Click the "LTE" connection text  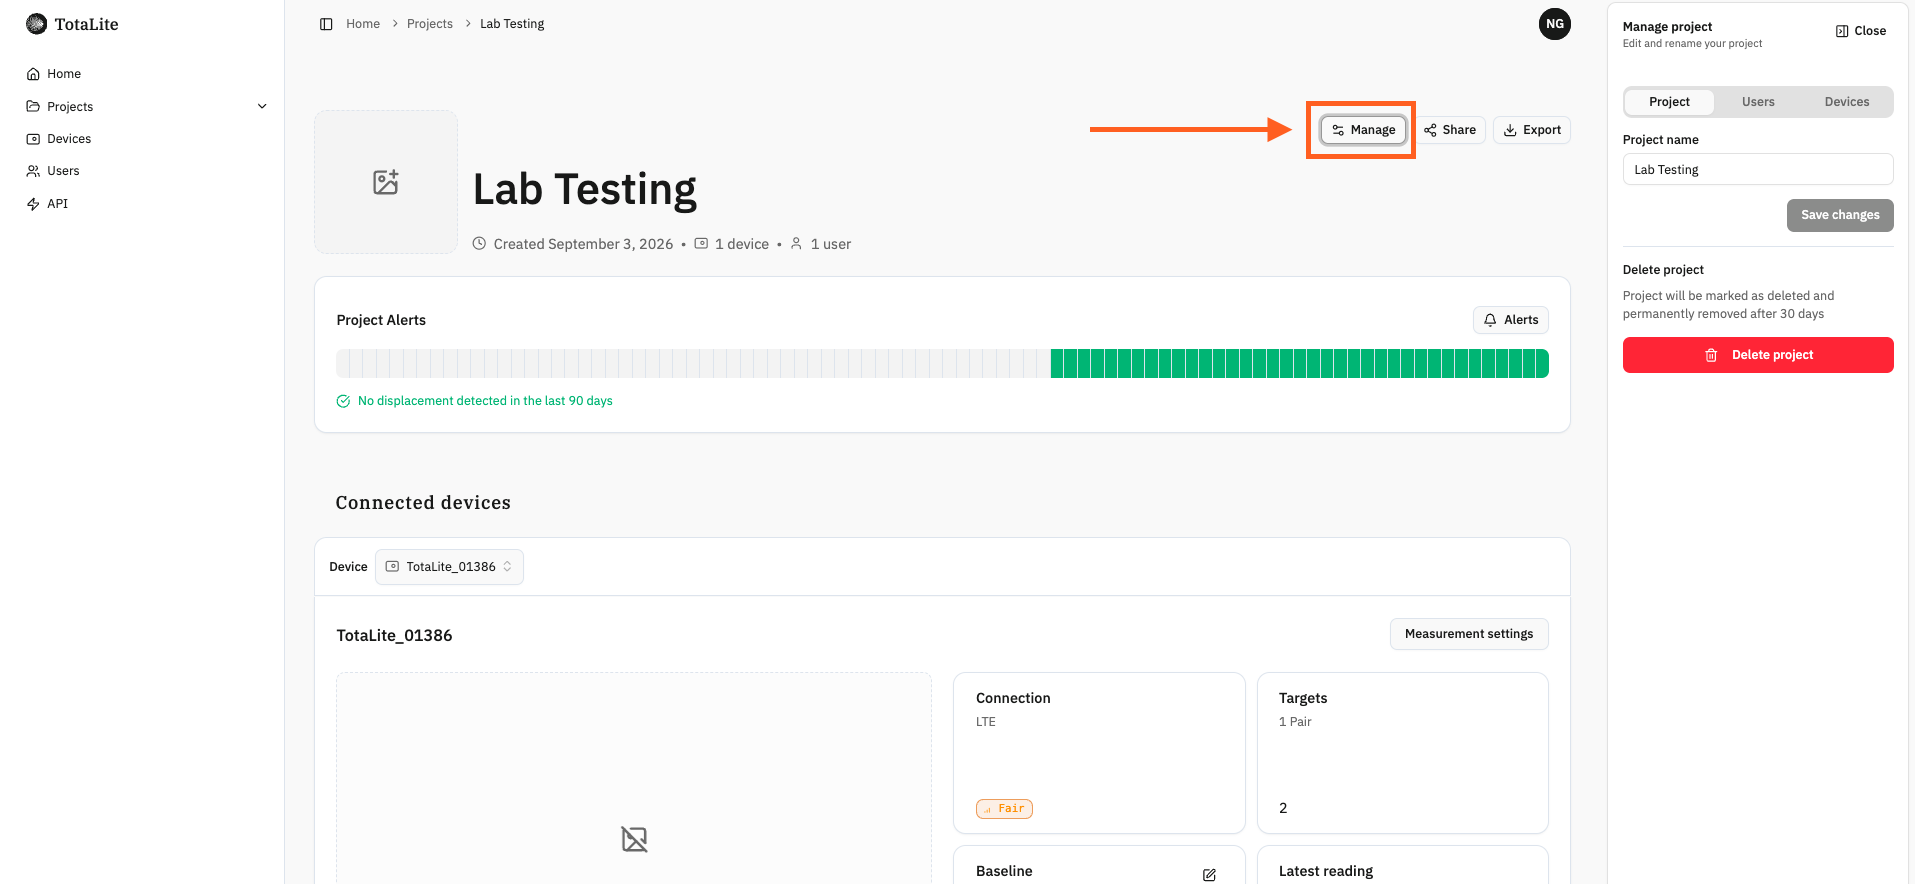pos(986,722)
